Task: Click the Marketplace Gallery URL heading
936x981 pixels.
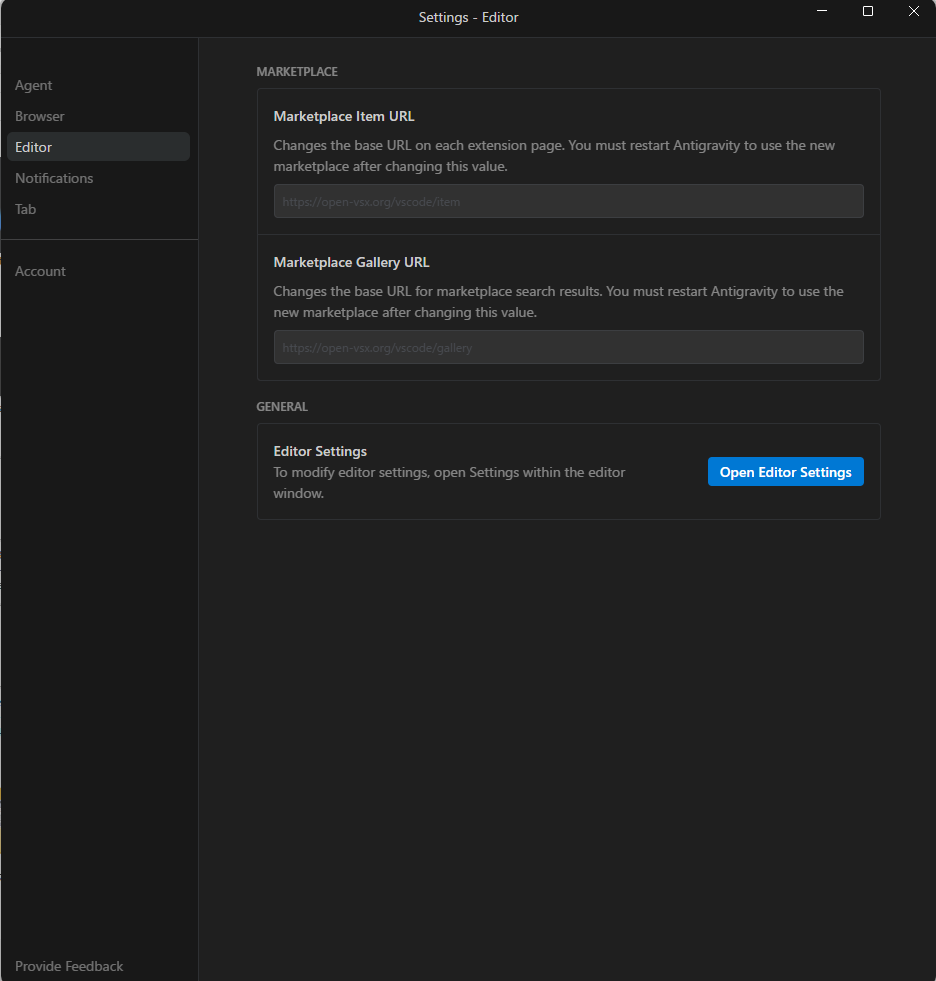Action: 351,262
